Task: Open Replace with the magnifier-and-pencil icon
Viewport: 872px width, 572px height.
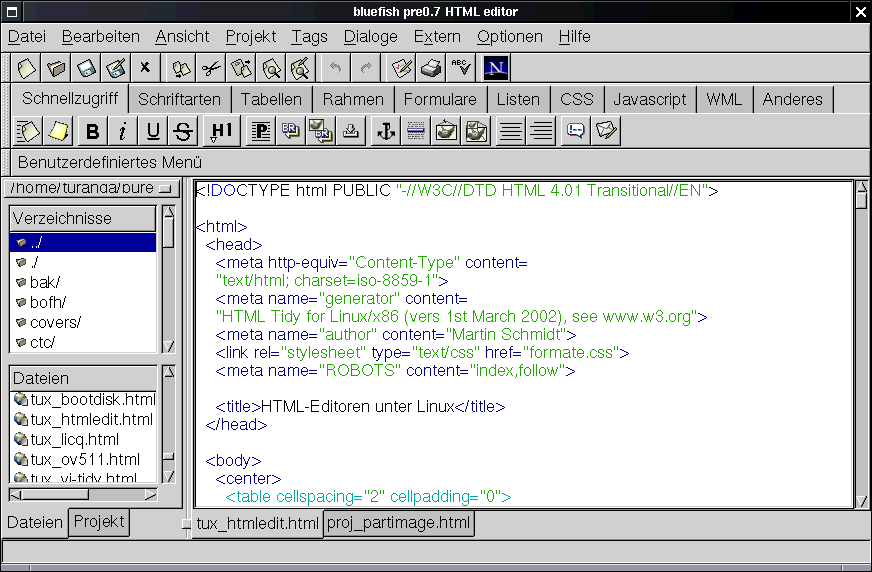Action: (301, 68)
